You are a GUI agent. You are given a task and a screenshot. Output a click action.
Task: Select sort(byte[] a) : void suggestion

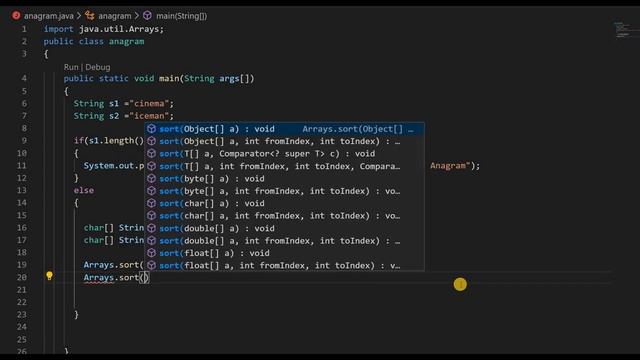pos(284,178)
